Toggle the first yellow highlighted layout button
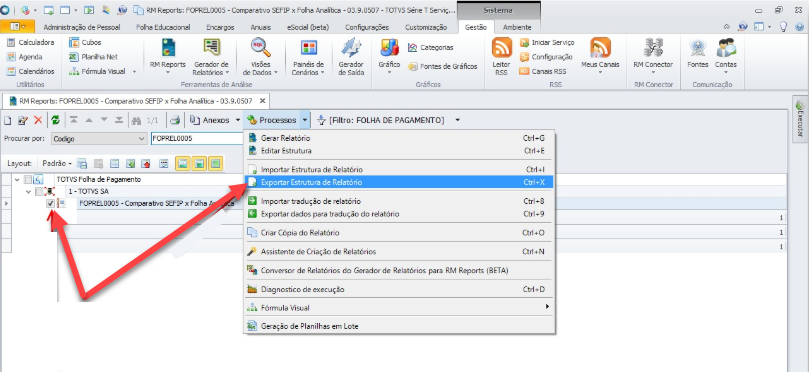The height and width of the screenshot is (372, 809). point(183,164)
